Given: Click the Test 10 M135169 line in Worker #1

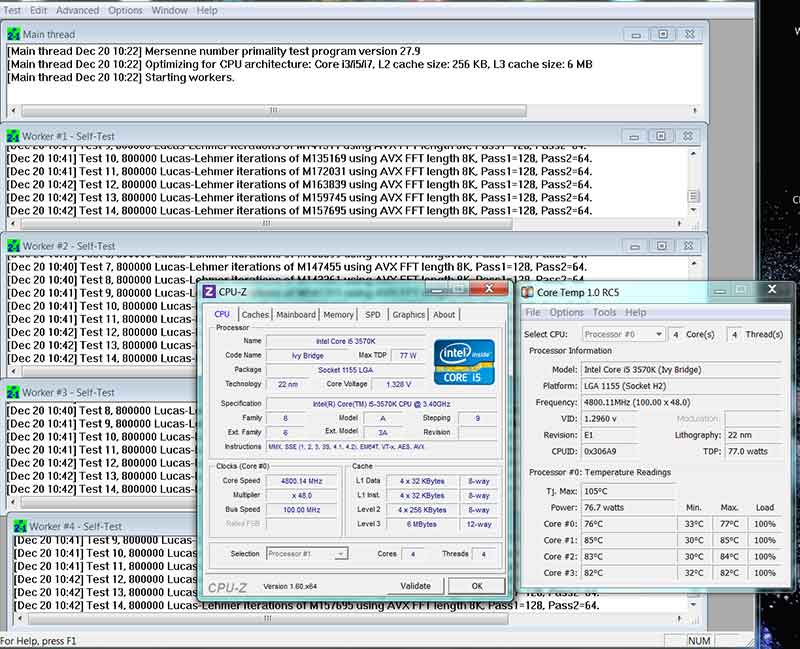Looking at the screenshot, I should tap(299, 158).
